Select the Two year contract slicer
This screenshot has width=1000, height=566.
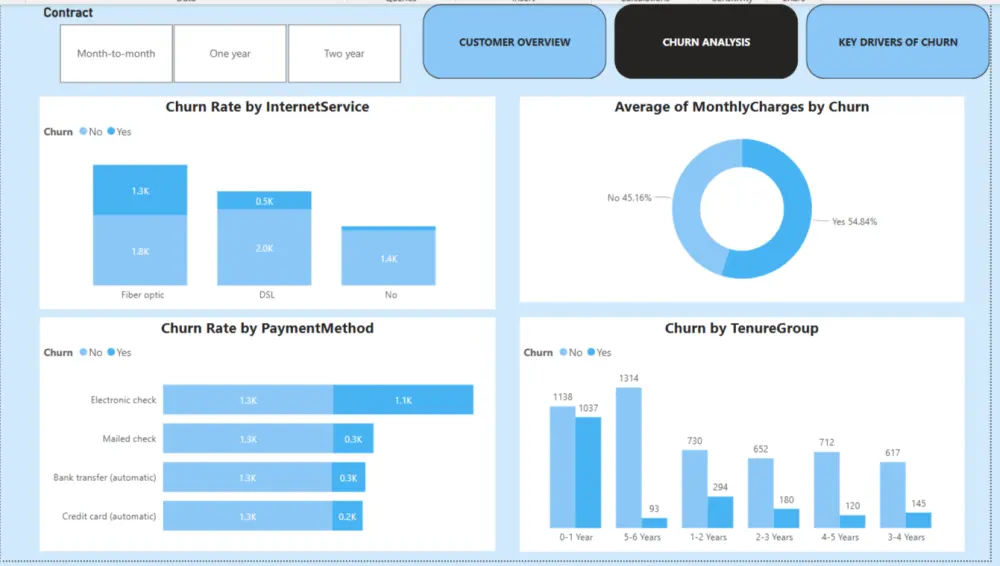point(344,54)
